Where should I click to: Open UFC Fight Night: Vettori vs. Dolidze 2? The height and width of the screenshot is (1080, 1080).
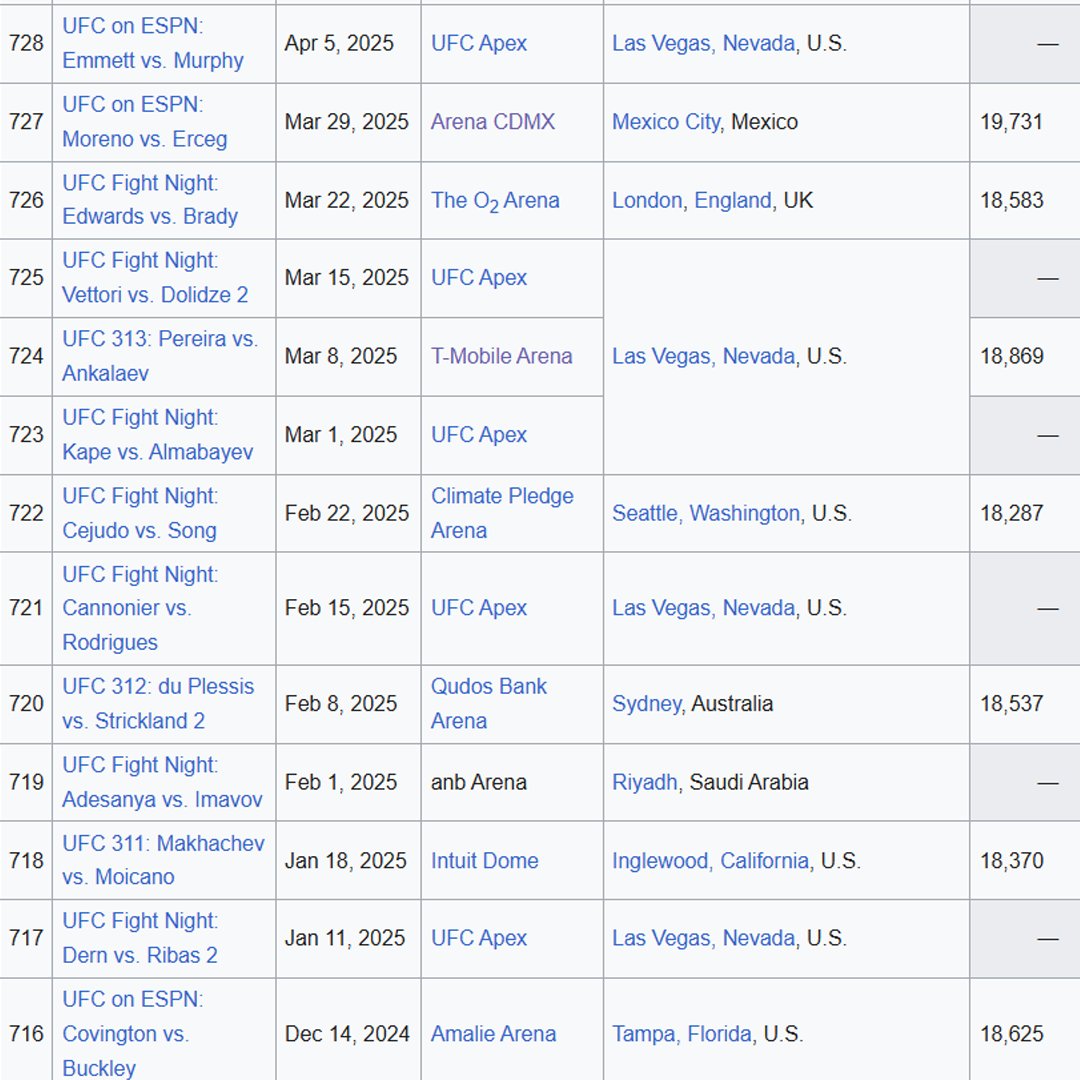tap(155, 278)
